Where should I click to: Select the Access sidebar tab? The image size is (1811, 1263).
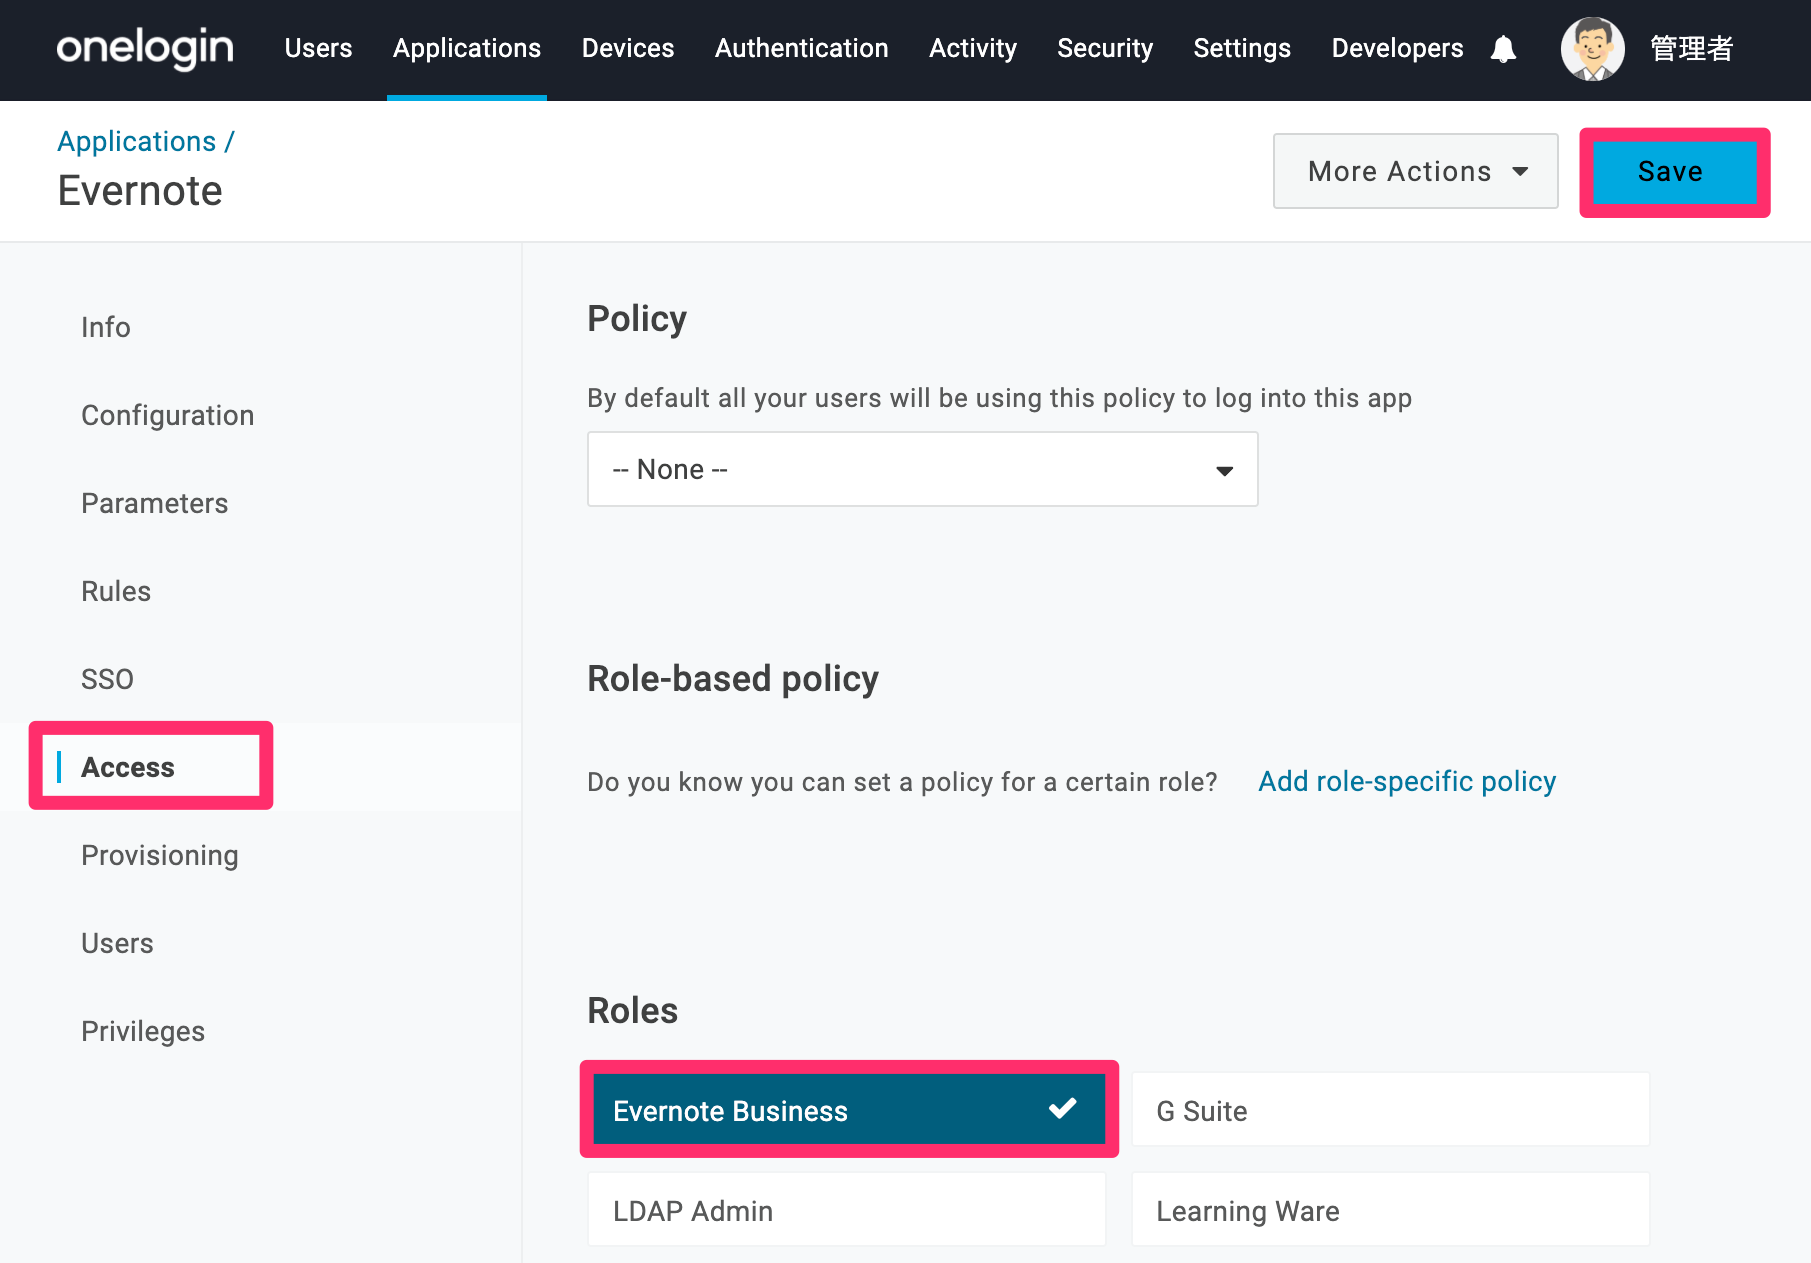(128, 767)
